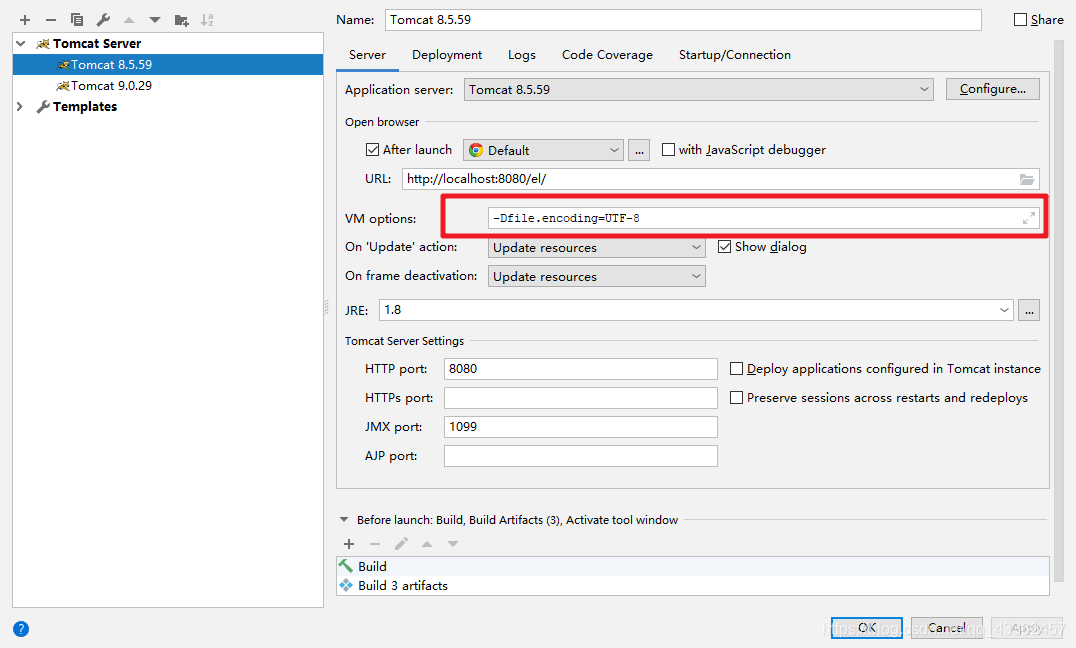The height and width of the screenshot is (648, 1076).
Task: Remove selected configuration with minus icon
Action: point(51,20)
